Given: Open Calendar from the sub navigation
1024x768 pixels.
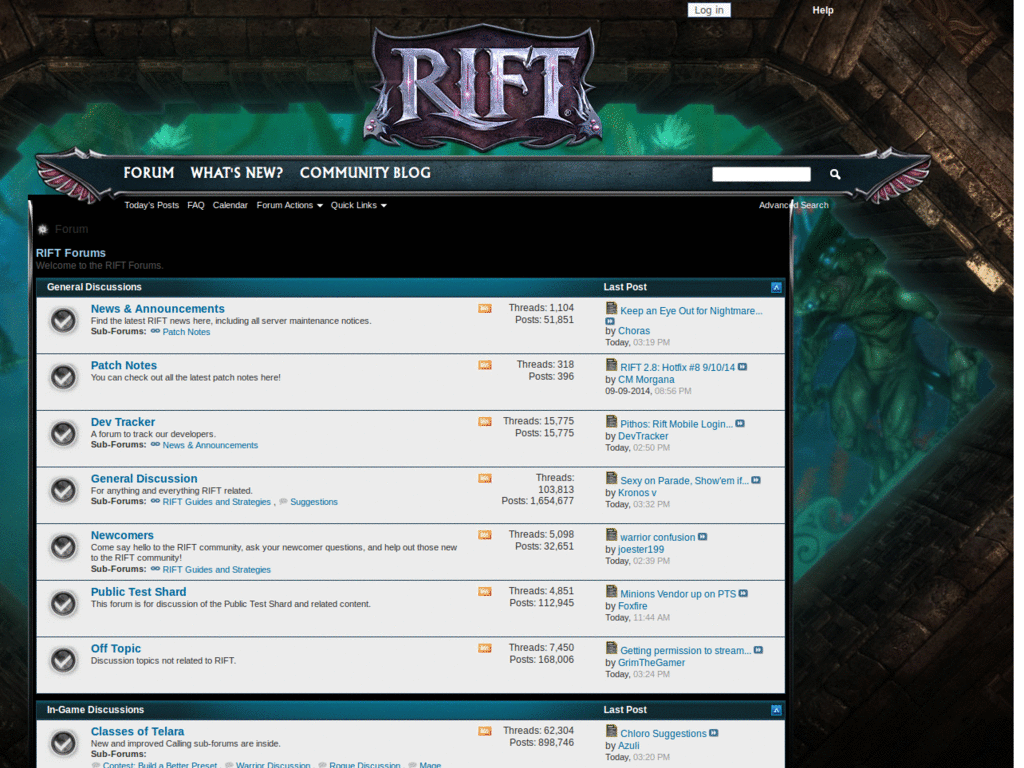Looking at the screenshot, I should pos(230,205).
